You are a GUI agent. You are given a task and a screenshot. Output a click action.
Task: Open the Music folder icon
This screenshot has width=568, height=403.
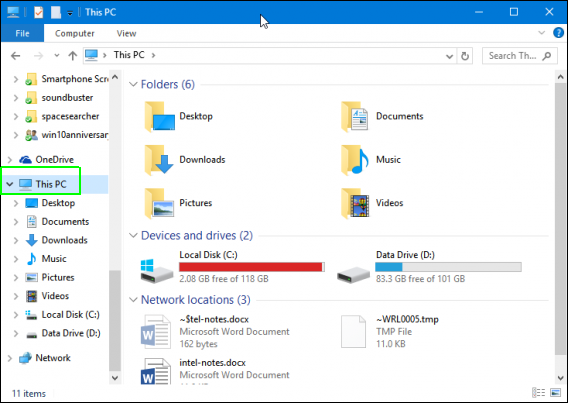pyautogui.click(x=355, y=160)
